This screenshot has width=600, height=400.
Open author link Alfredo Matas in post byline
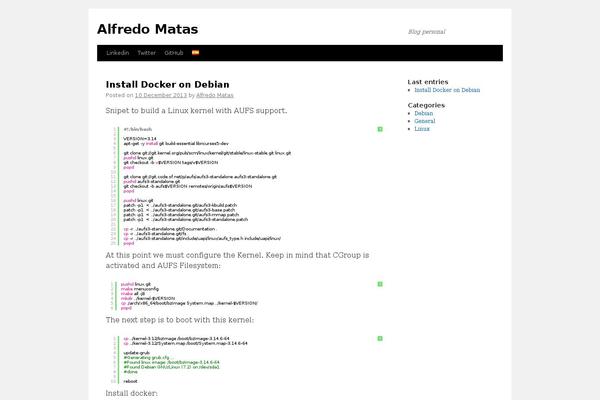click(215, 95)
